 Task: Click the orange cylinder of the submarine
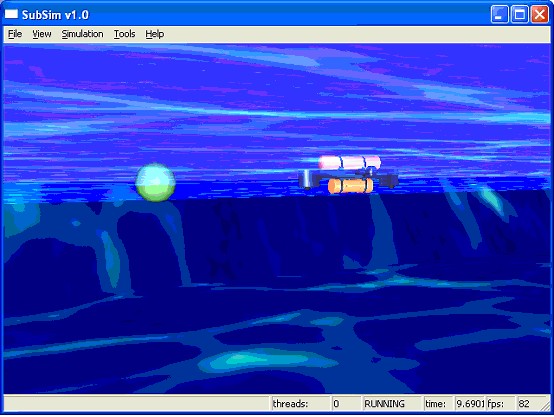pyautogui.click(x=350, y=186)
